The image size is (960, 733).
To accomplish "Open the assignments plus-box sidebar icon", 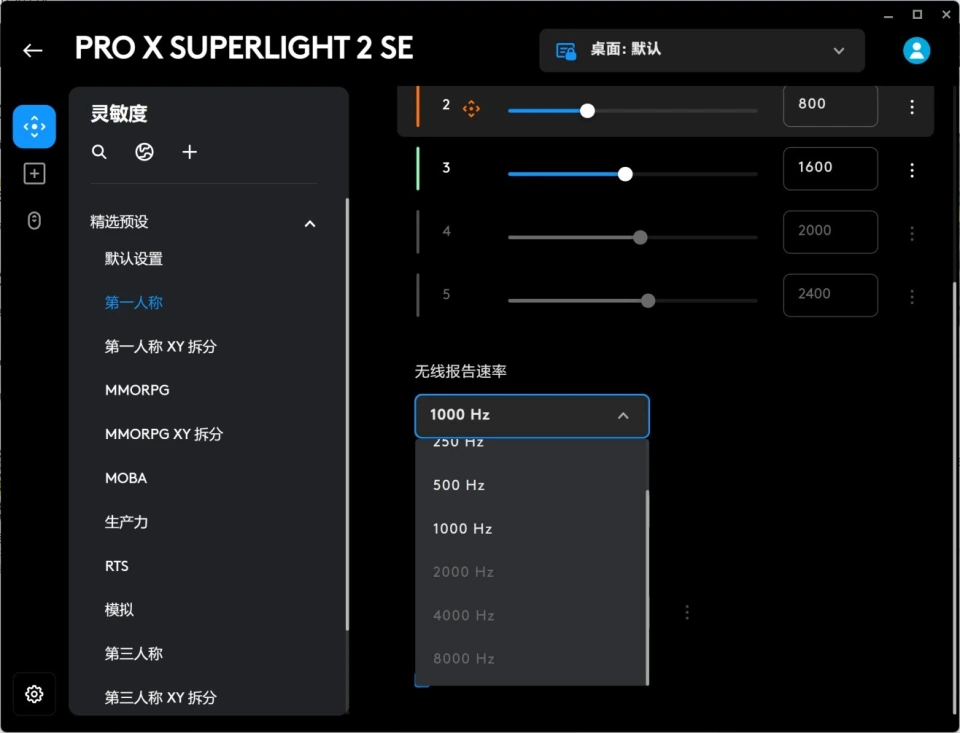I will [x=34, y=174].
